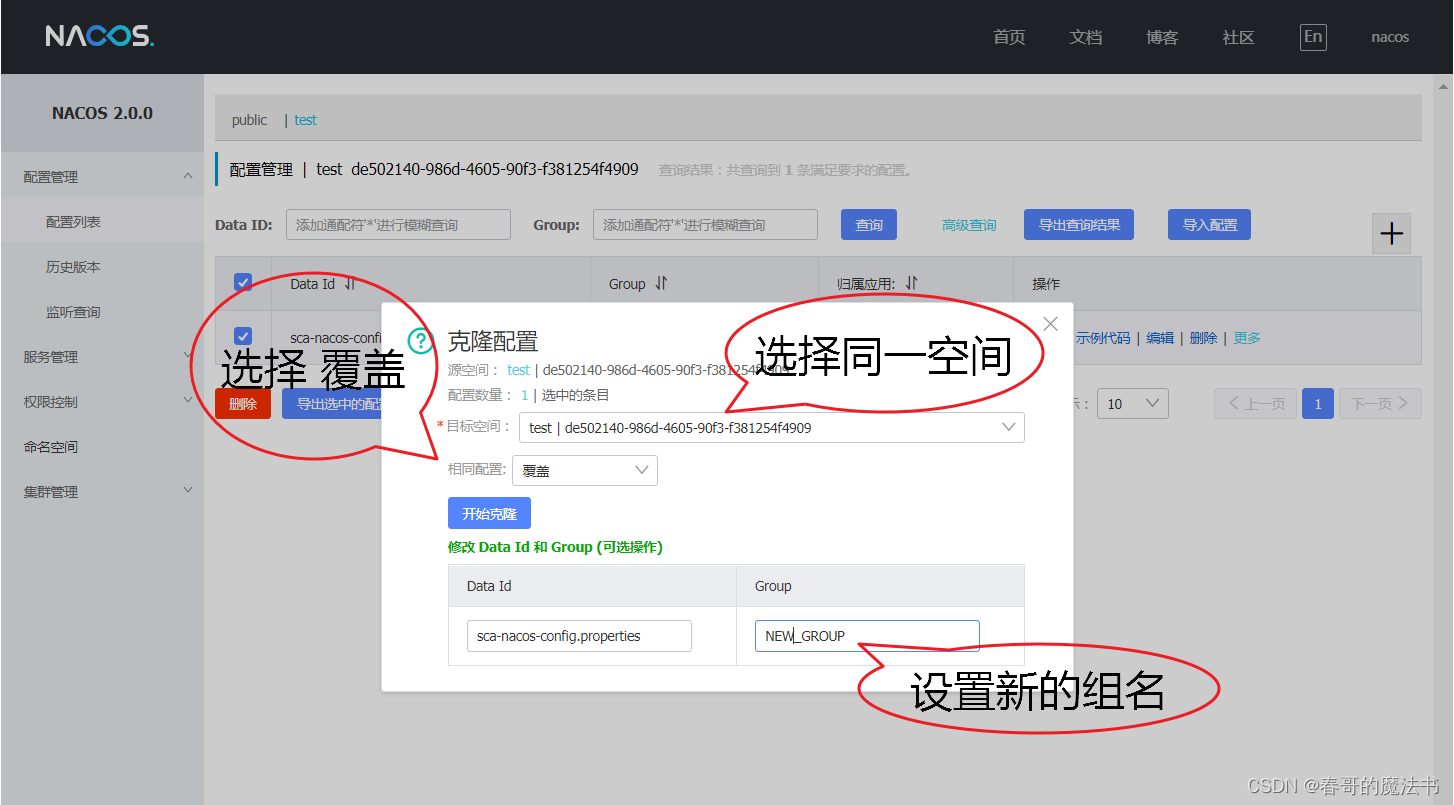This screenshot has width=1454, height=805.
Task: Click the red 删除 button
Action: [243, 404]
